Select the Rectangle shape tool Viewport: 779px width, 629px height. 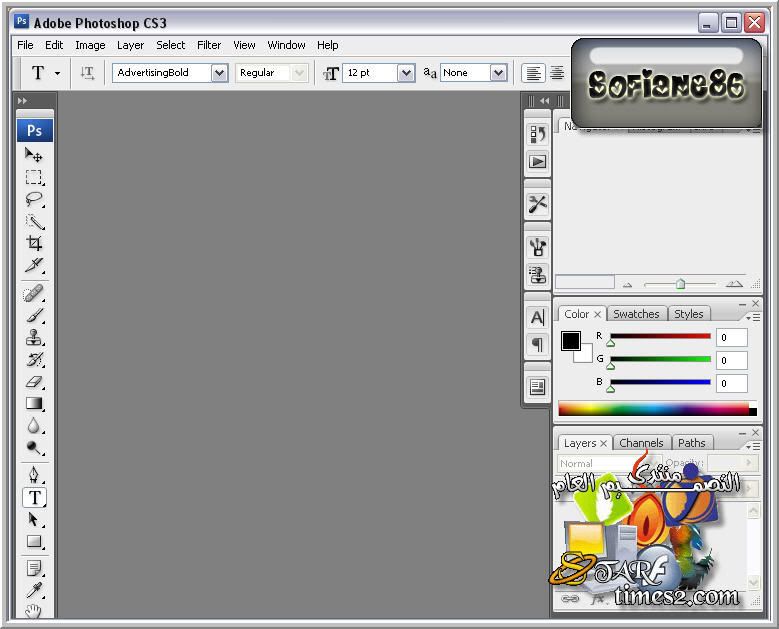pyautogui.click(x=34, y=541)
